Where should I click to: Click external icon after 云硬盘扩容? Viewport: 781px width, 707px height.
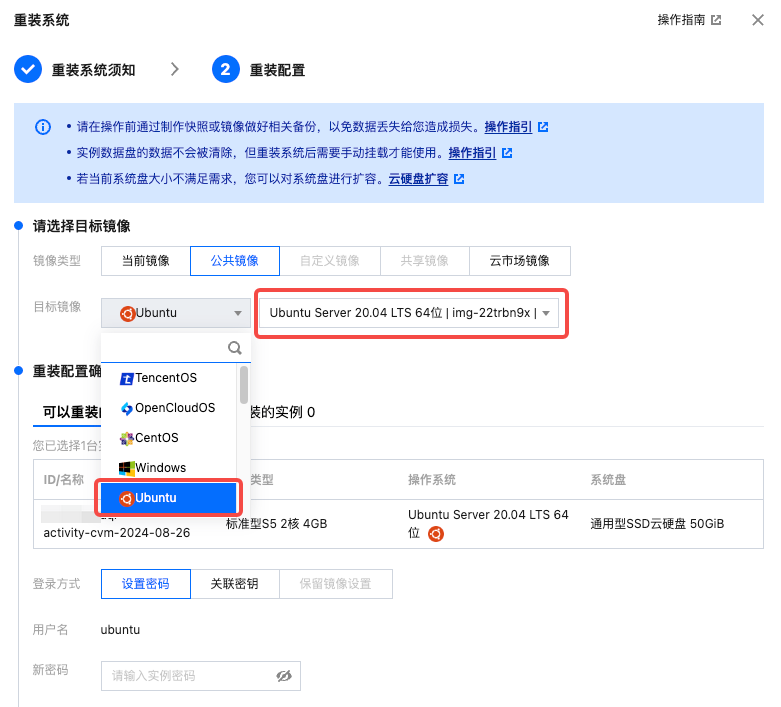click(x=459, y=179)
